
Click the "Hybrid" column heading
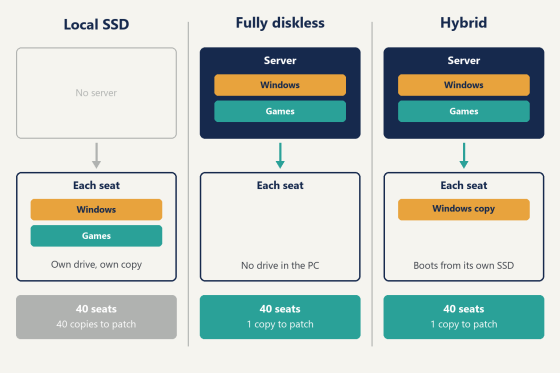coord(464,23)
